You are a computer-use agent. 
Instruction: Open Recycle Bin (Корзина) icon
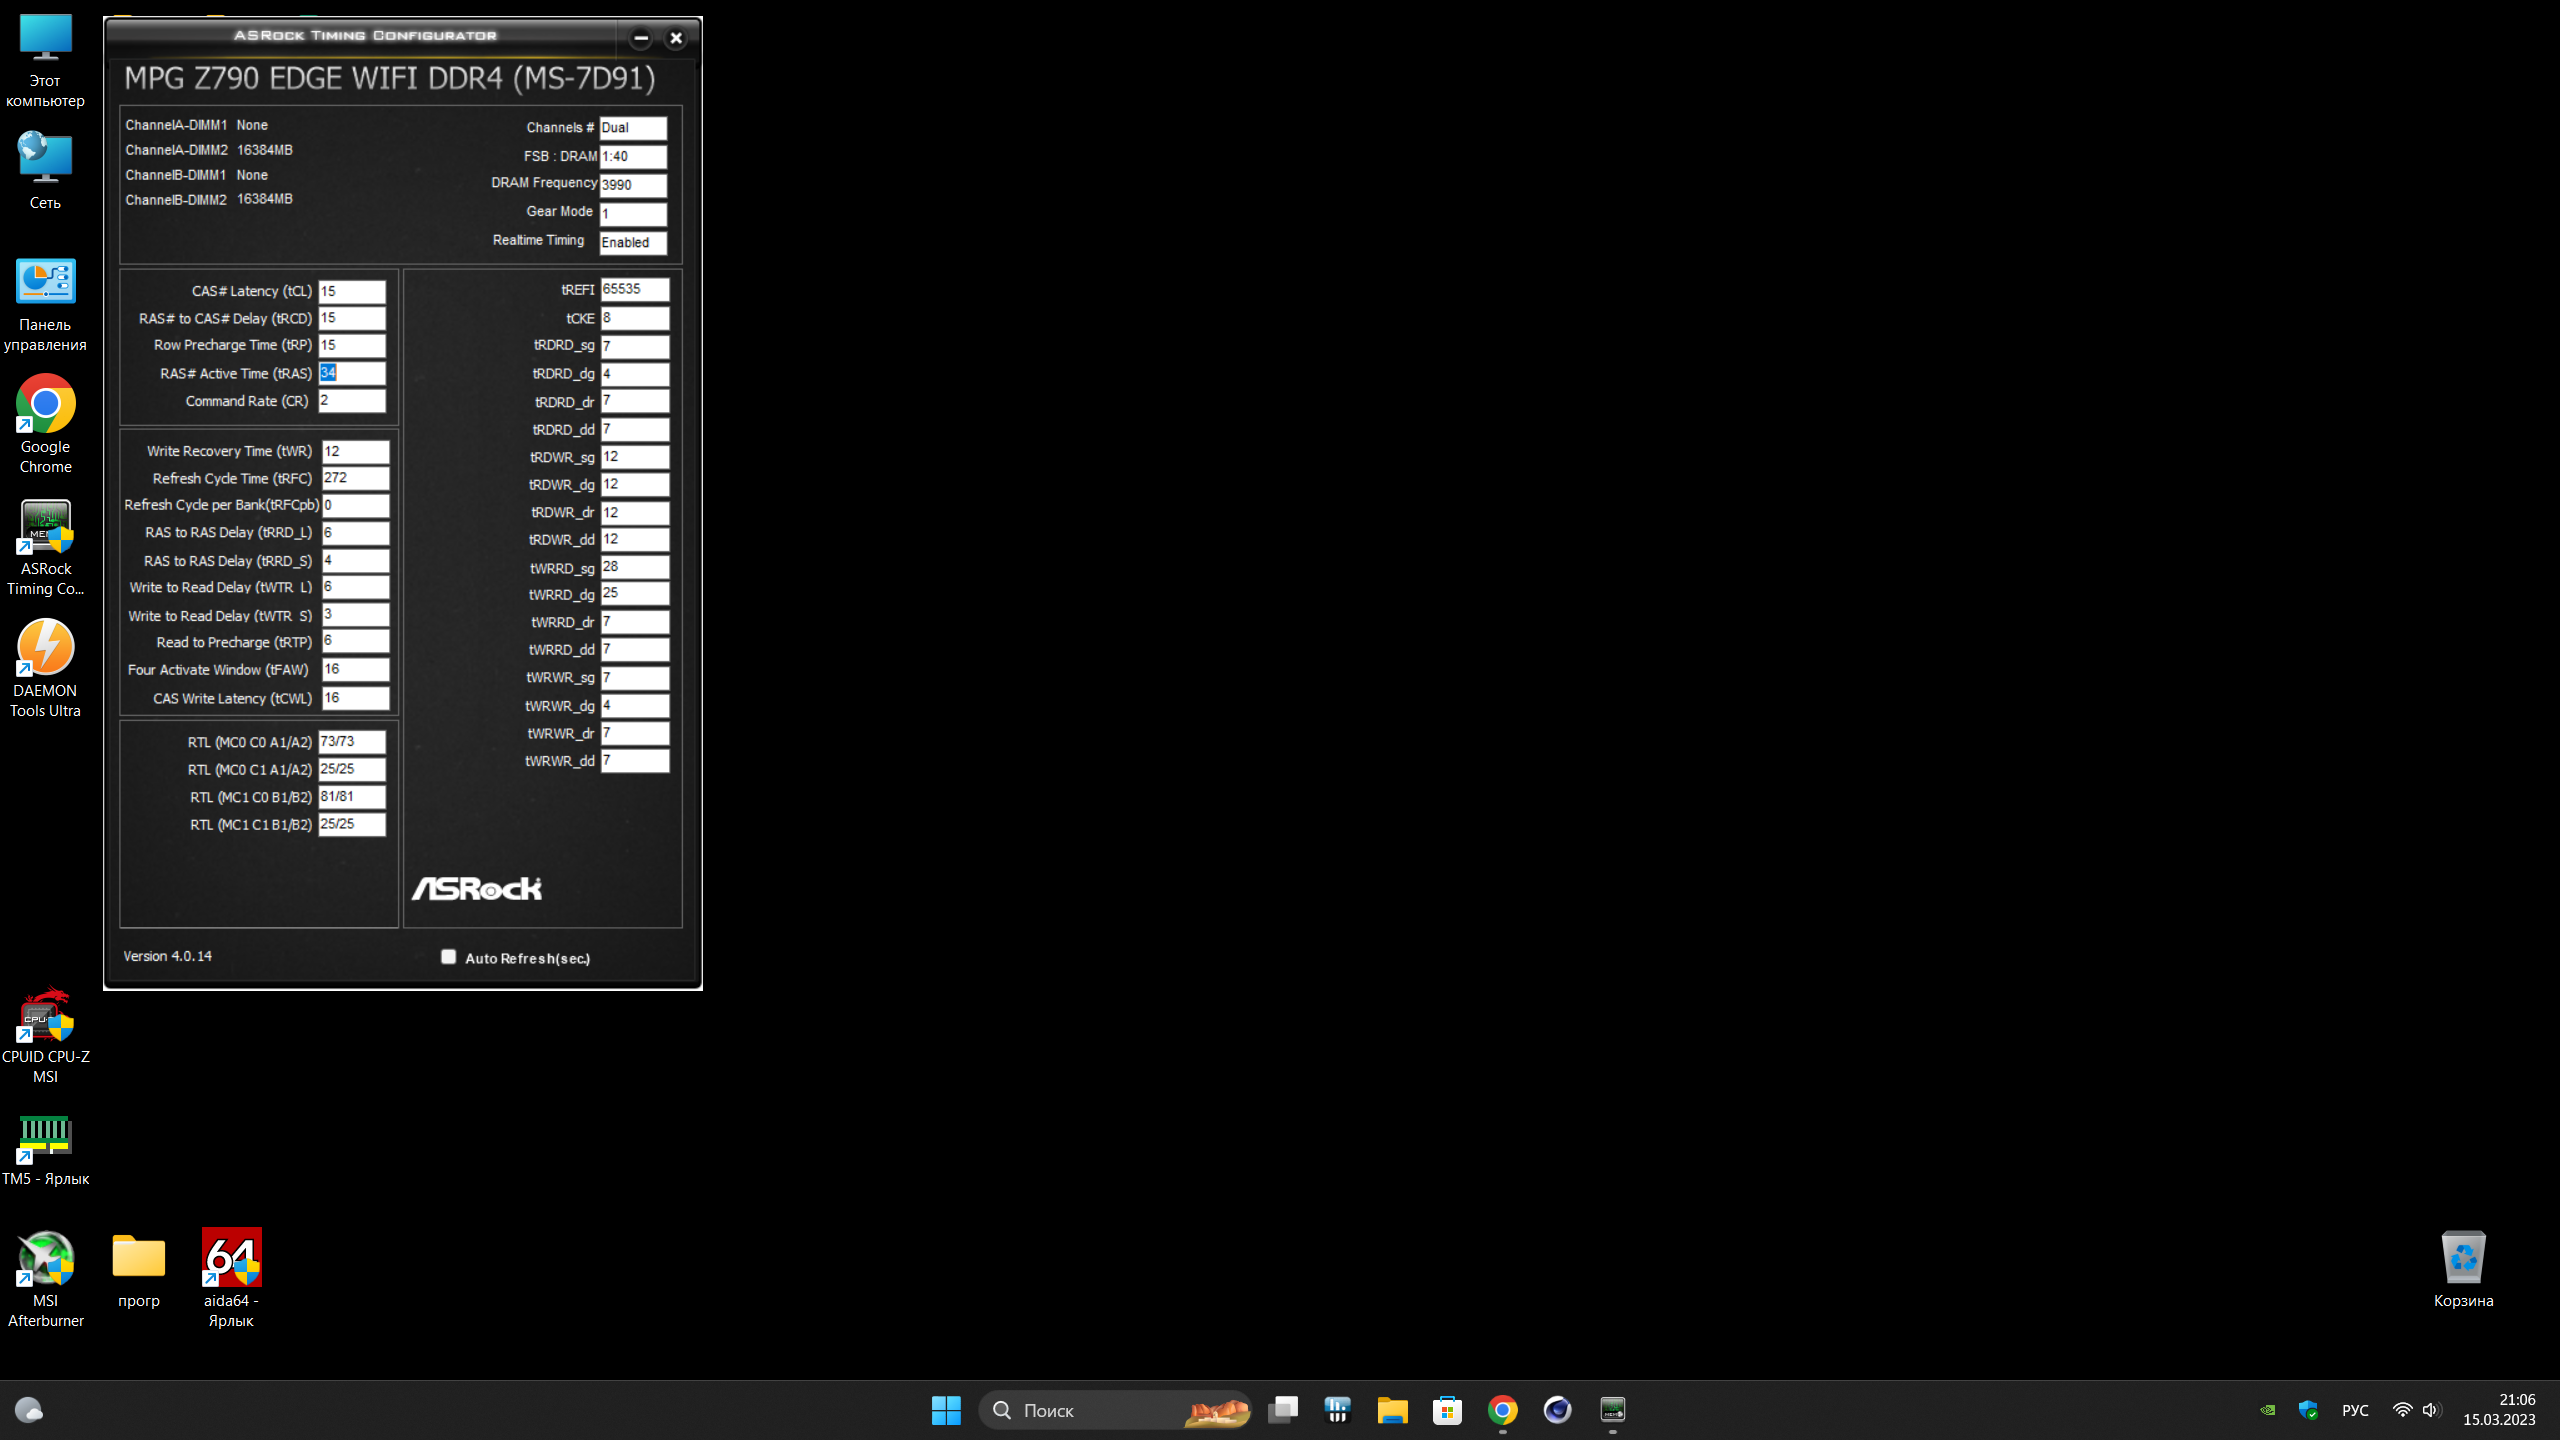point(2462,1259)
